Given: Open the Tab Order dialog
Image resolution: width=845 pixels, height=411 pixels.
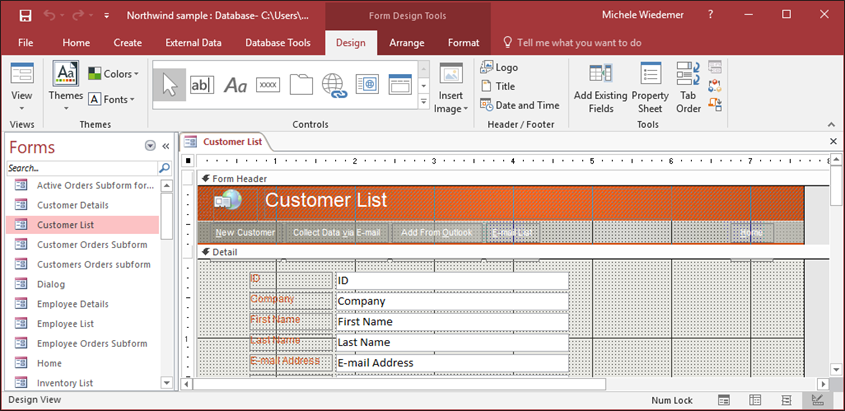Looking at the screenshot, I should tap(688, 89).
